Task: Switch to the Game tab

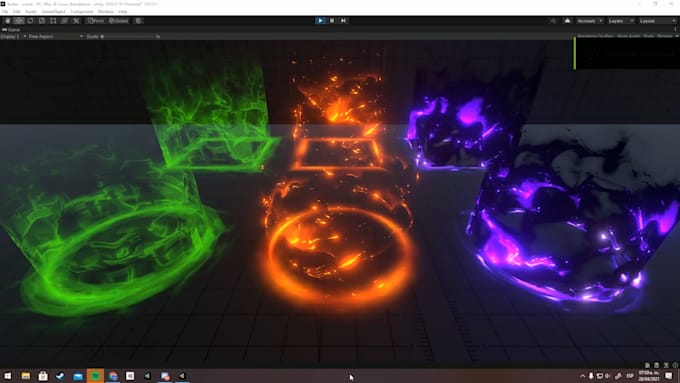Action: pyautogui.click(x=11, y=29)
